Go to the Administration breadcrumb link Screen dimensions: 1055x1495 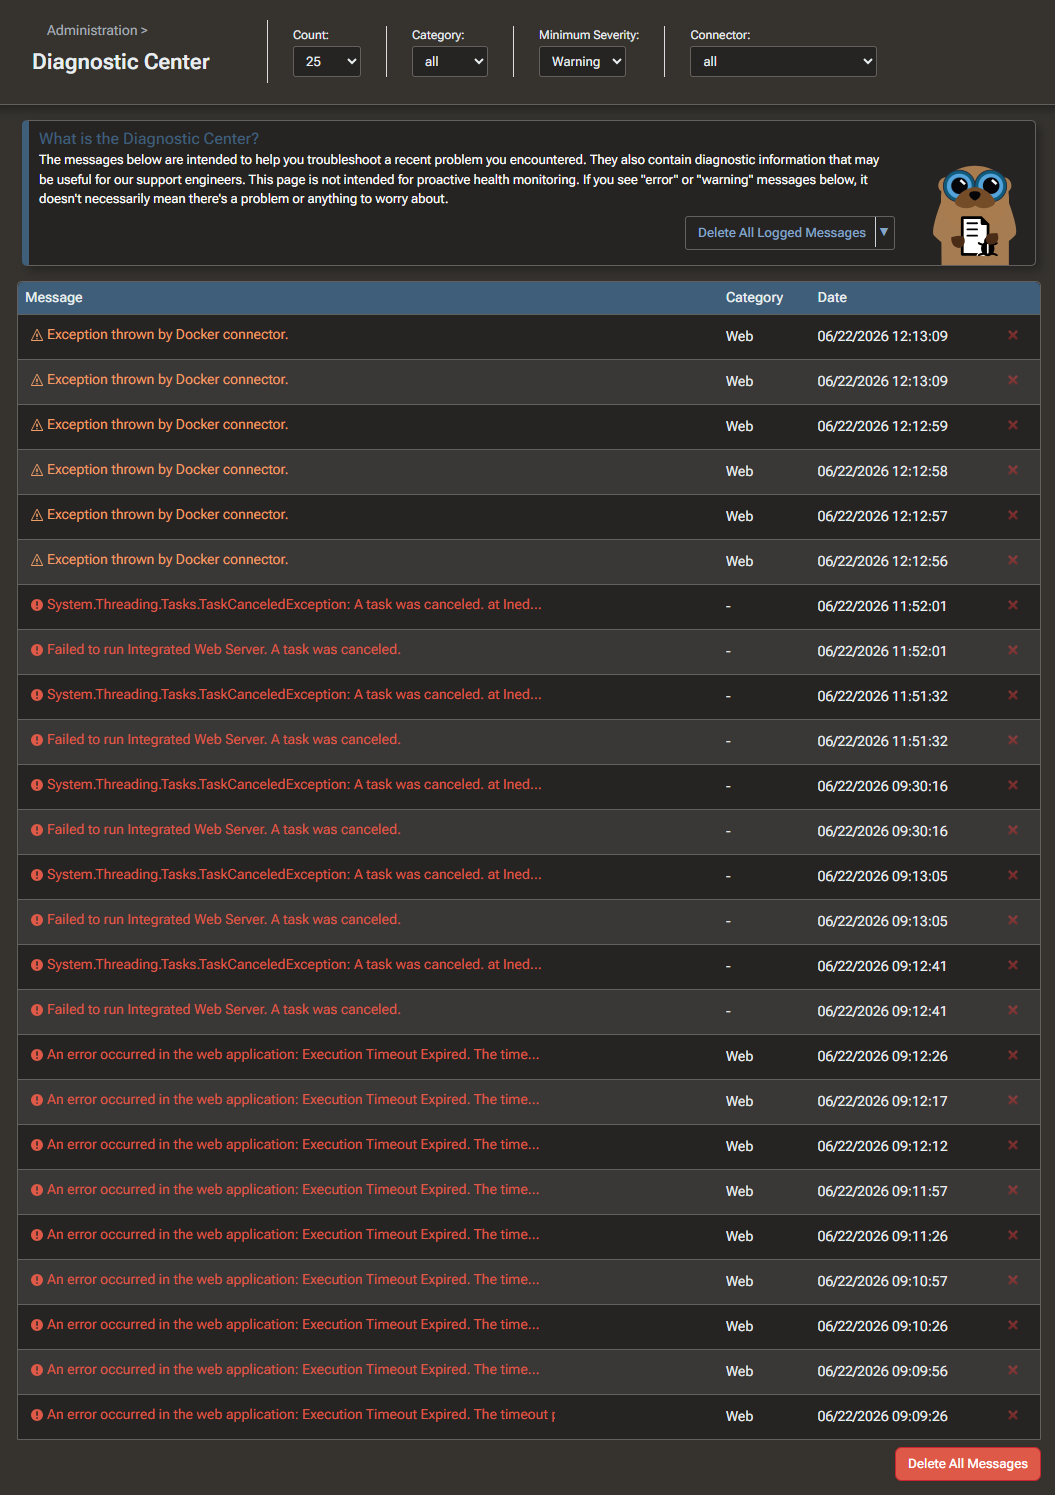click(x=92, y=30)
